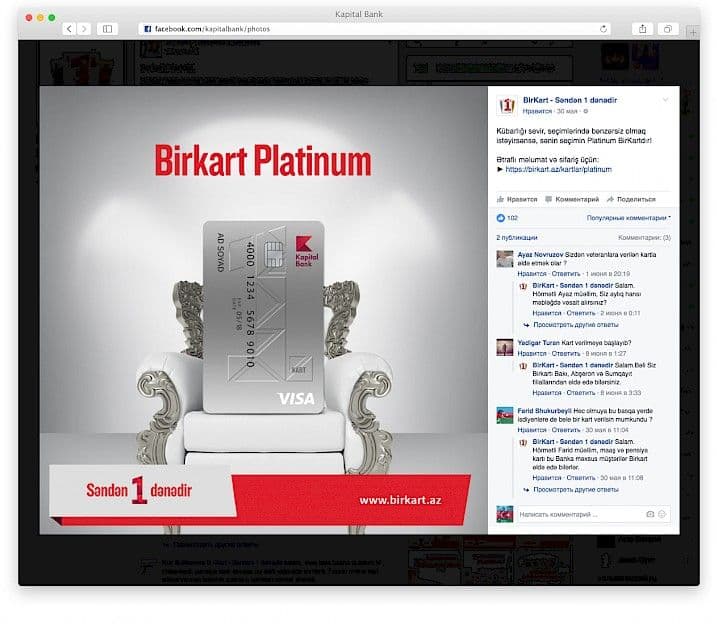Reply to BirKart reply dated 8 июня

coord(581,393)
